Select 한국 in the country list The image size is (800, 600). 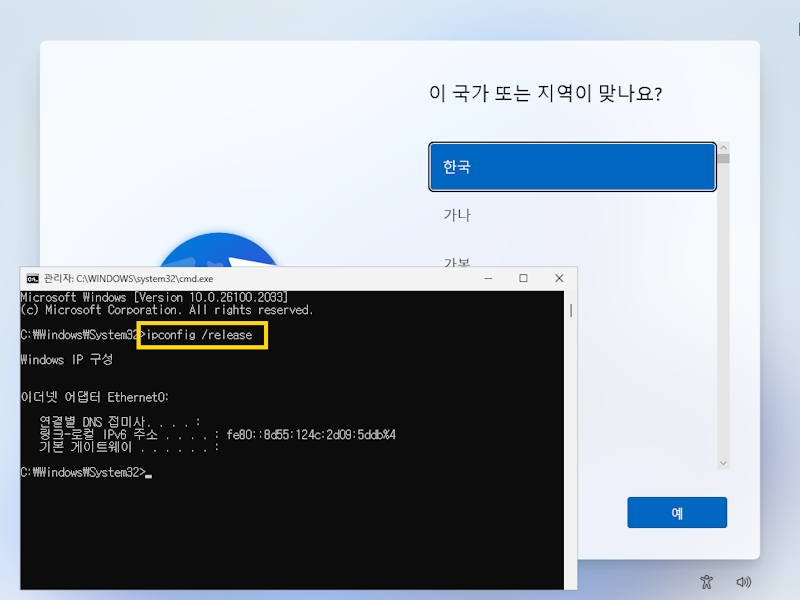click(572, 167)
